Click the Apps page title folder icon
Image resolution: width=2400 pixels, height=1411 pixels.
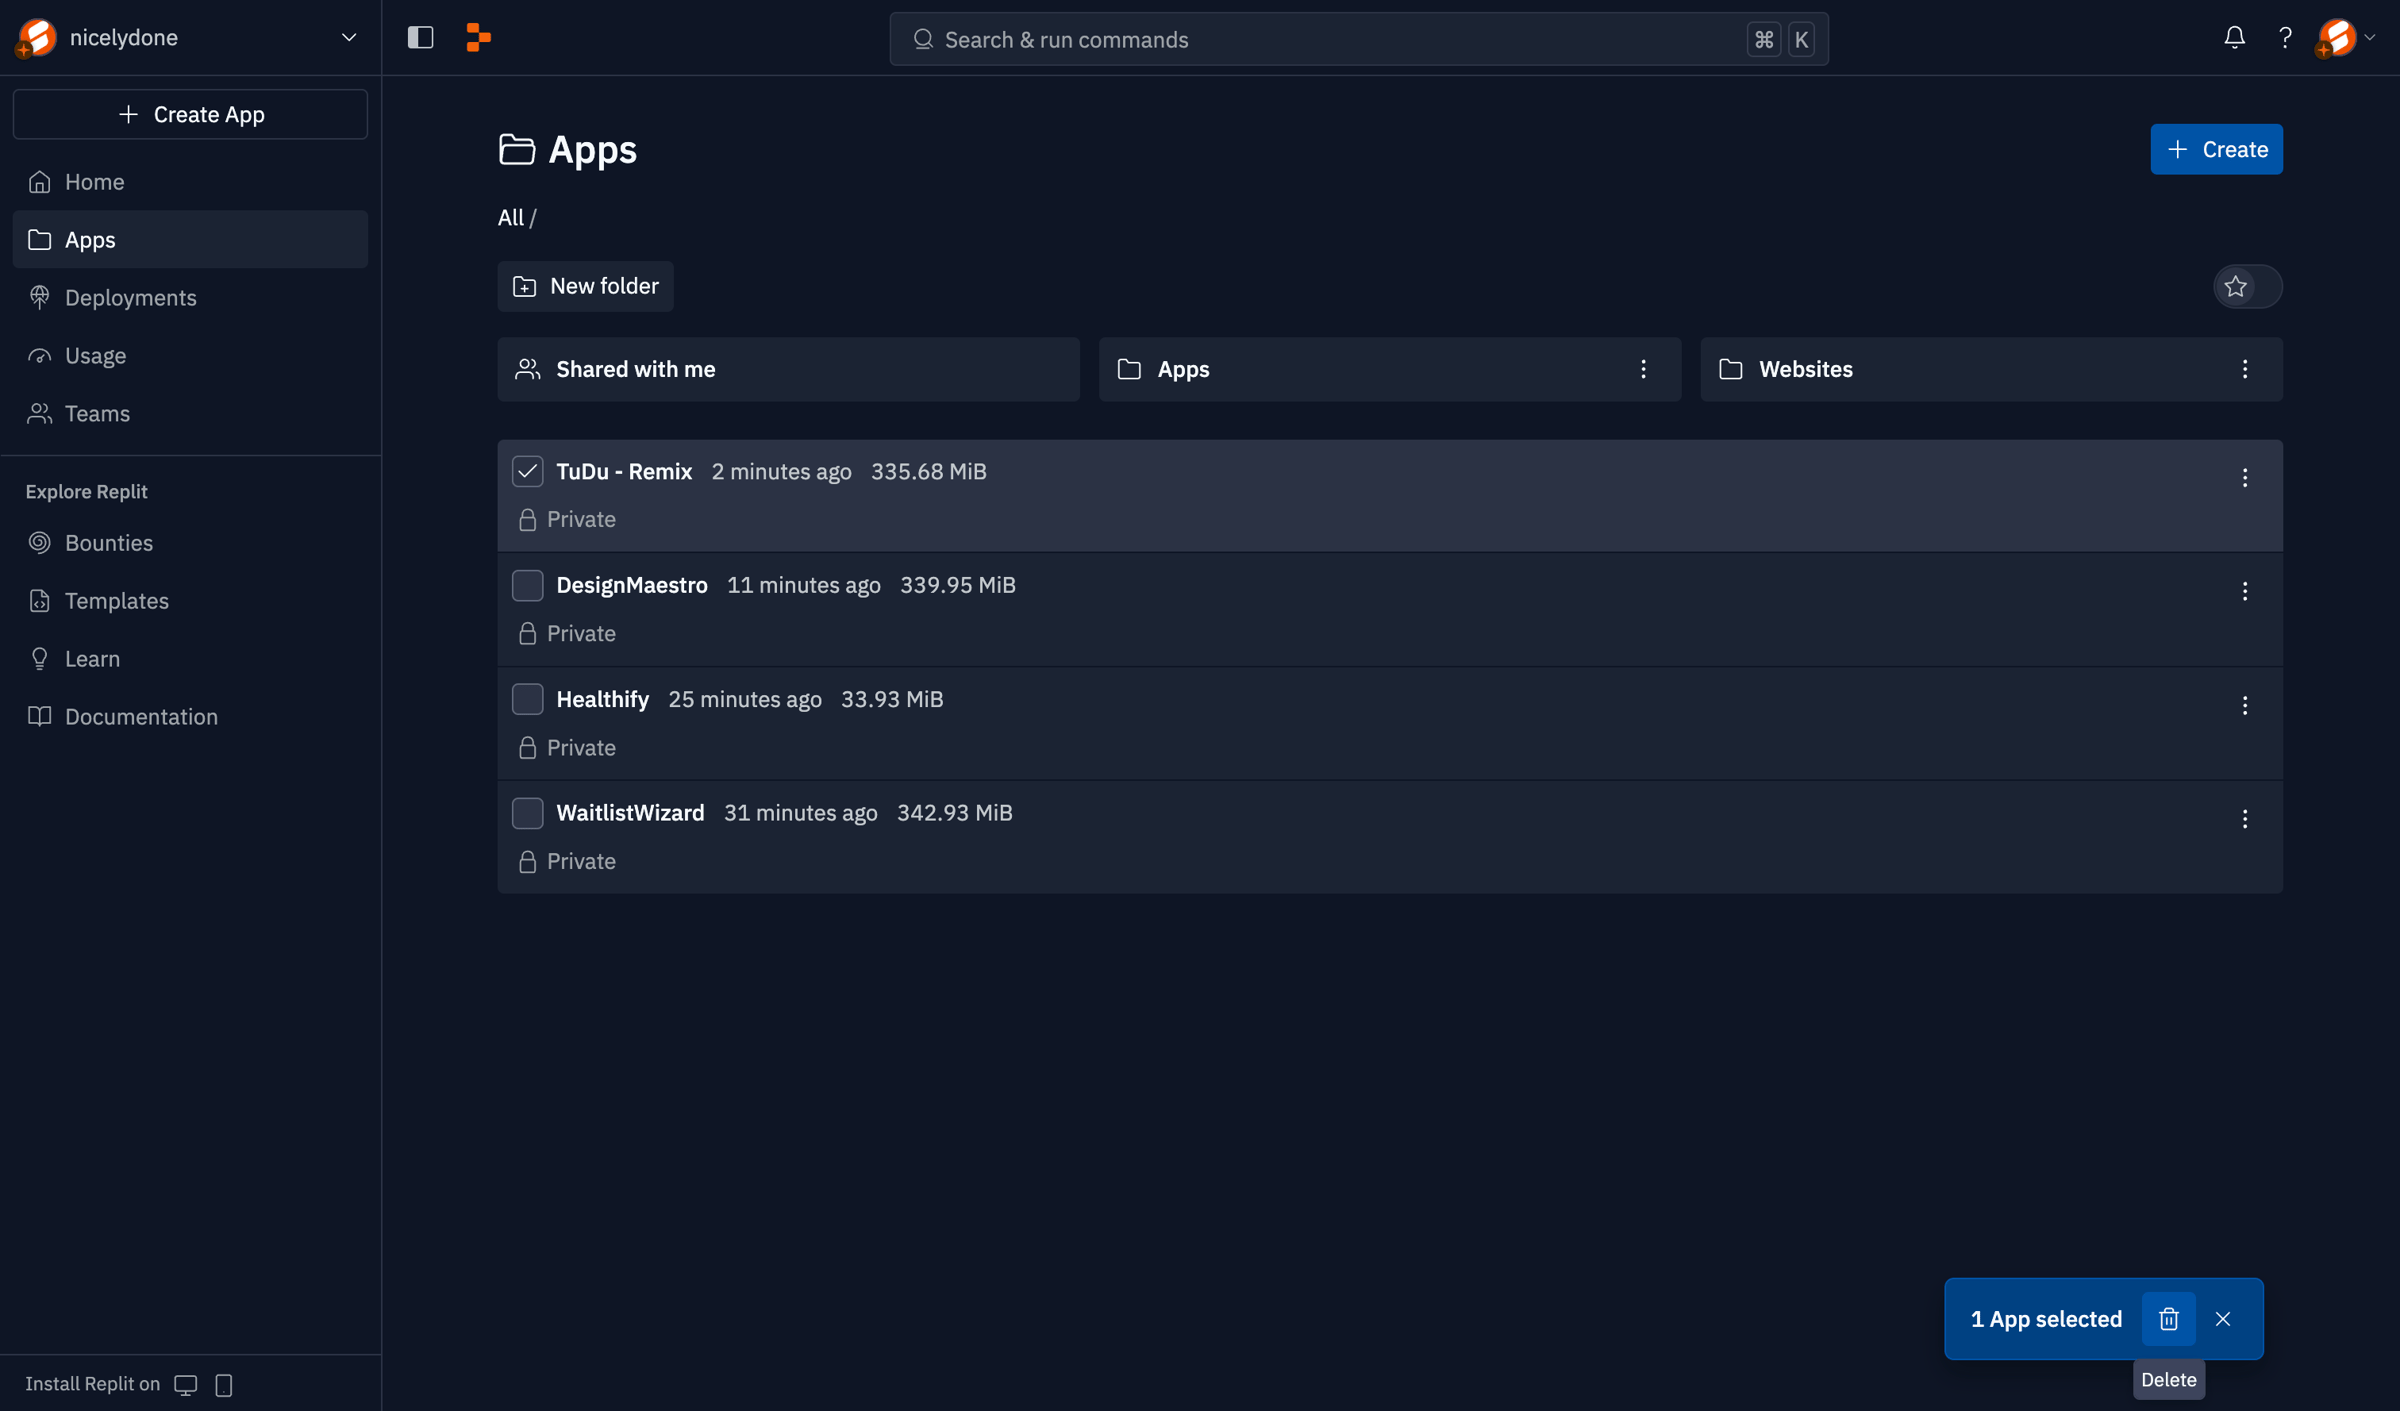click(x=517, y=149)
